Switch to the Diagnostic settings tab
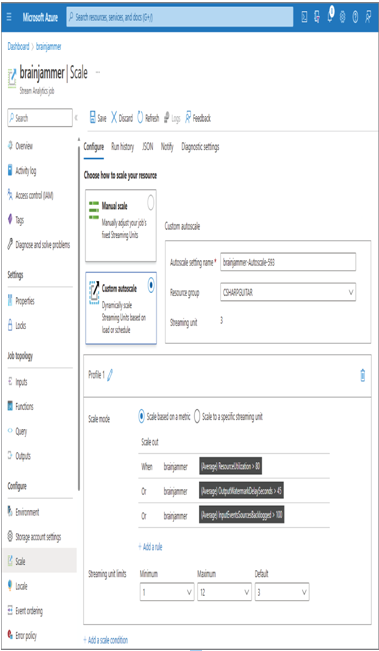Screen dimensions: 379x651 click(x=200, y=147)
